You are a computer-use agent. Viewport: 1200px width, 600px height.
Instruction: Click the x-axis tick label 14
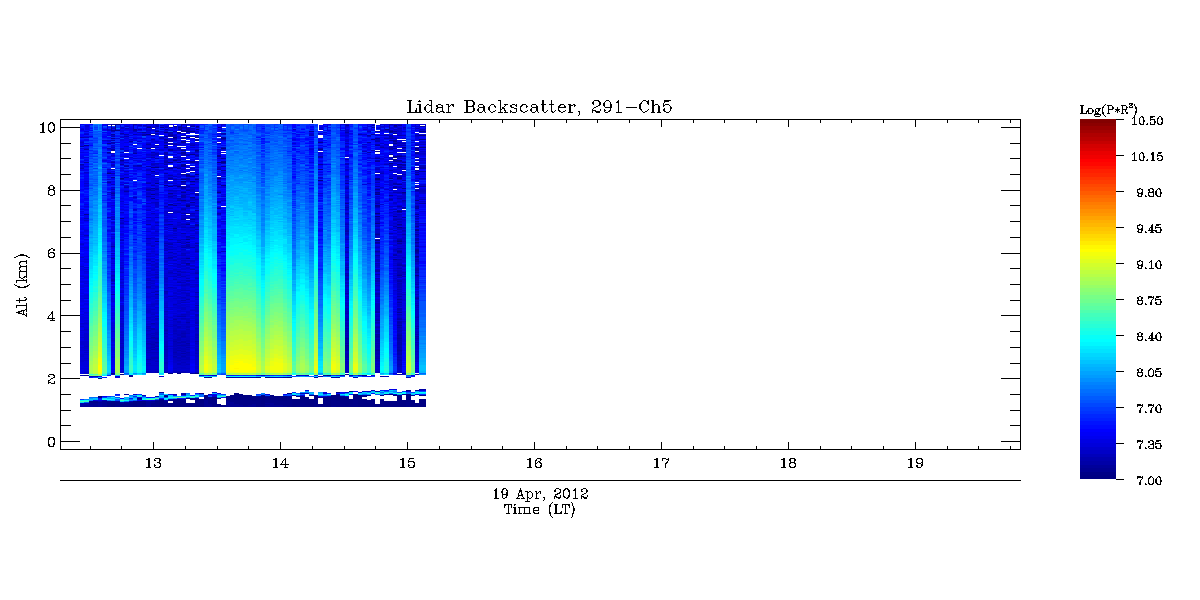pyautogui.click(x=280, y=463)
